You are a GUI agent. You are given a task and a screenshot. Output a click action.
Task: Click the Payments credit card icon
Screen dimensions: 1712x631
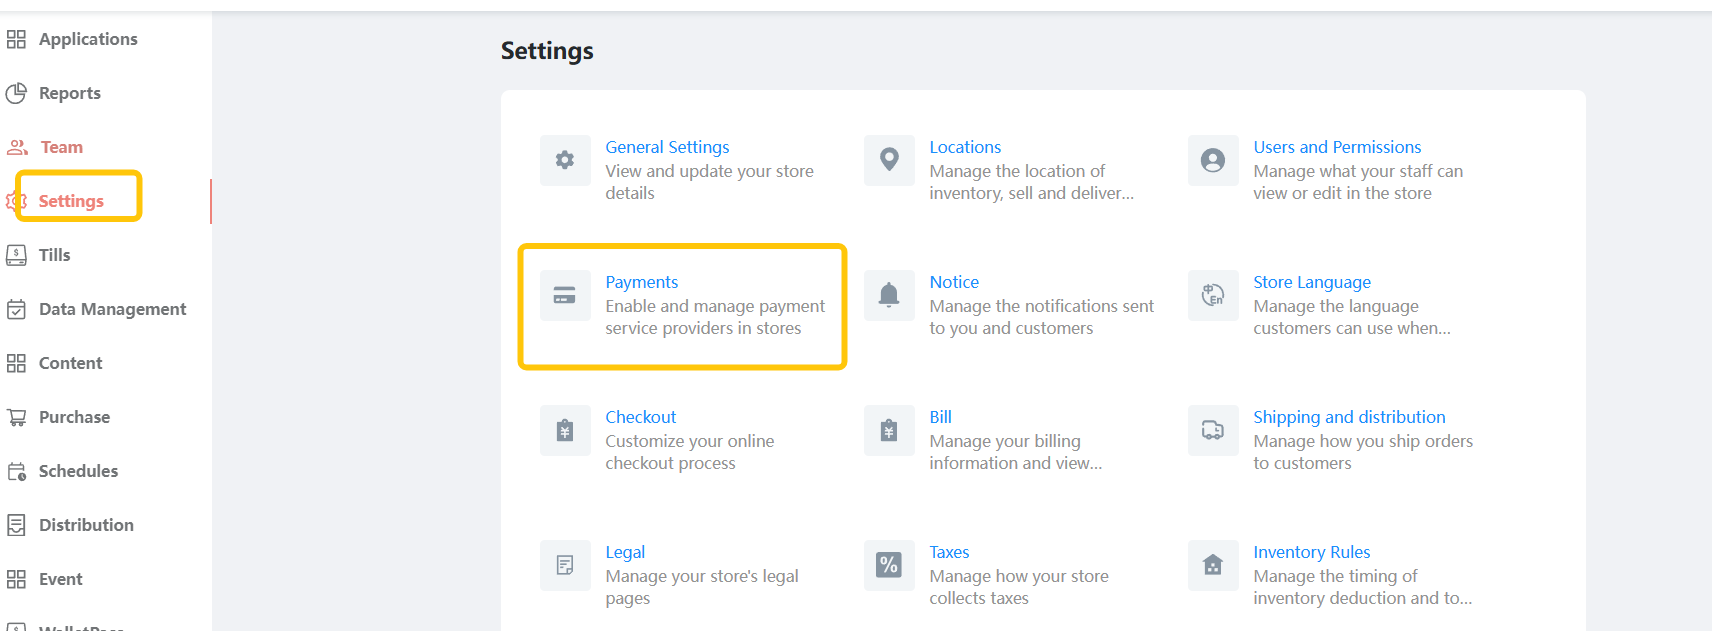click(565, 295)
